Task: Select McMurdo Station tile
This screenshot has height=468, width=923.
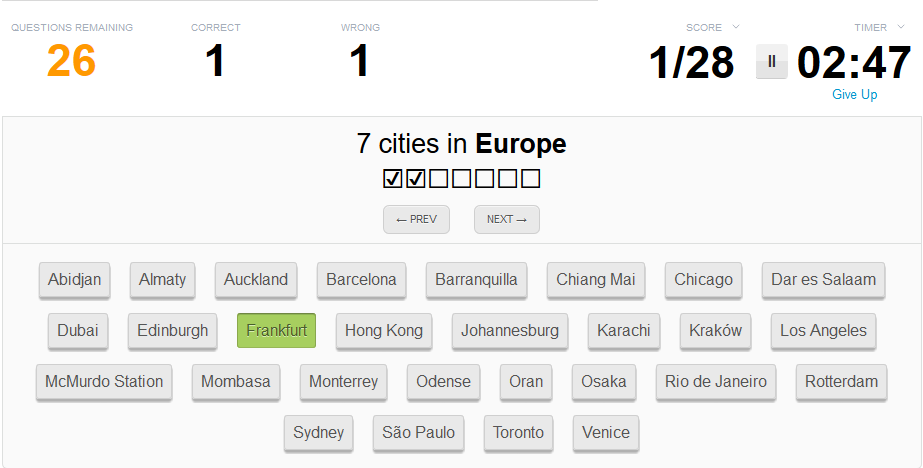Action: point(104,382)
